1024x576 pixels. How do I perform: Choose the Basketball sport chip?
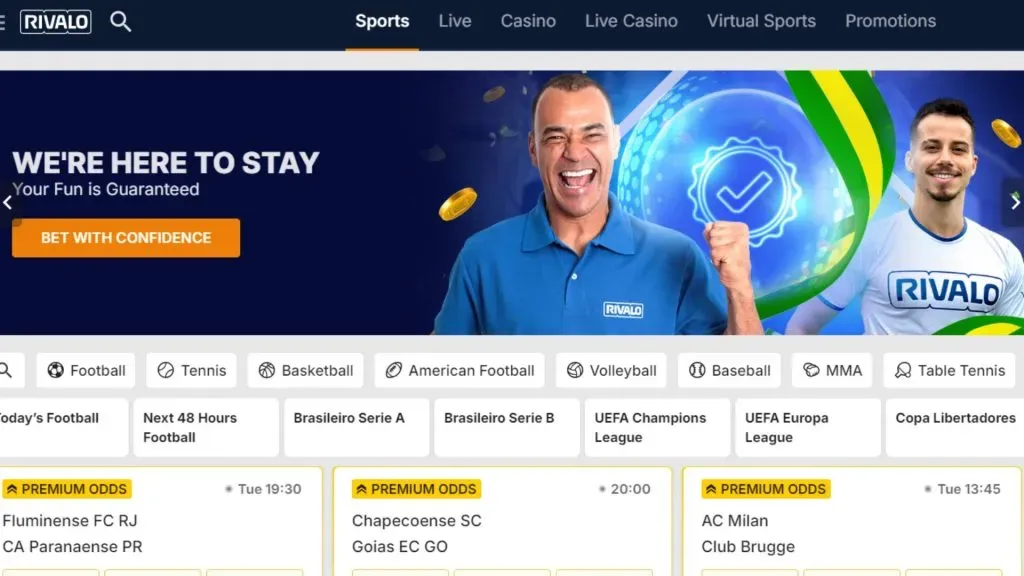coord(306,370)
